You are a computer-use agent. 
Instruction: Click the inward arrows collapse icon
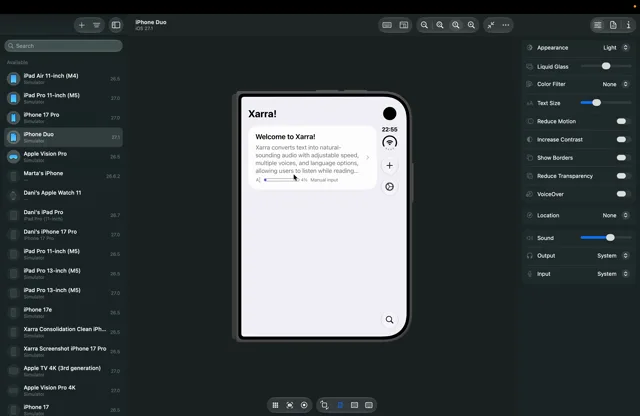pos(491,25)
